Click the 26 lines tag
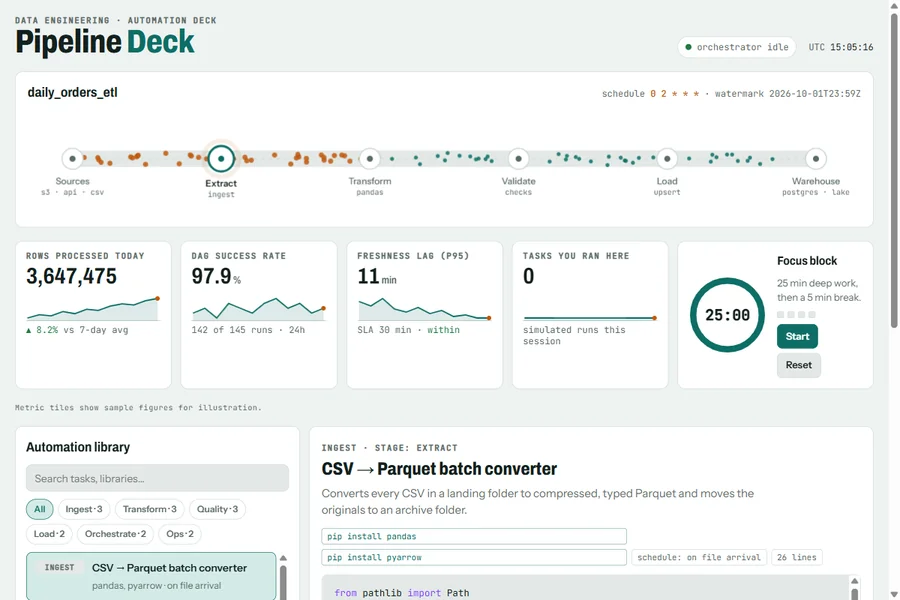This screenshot has width=900, height=600. pyautogui.click(x=797, y=558)
